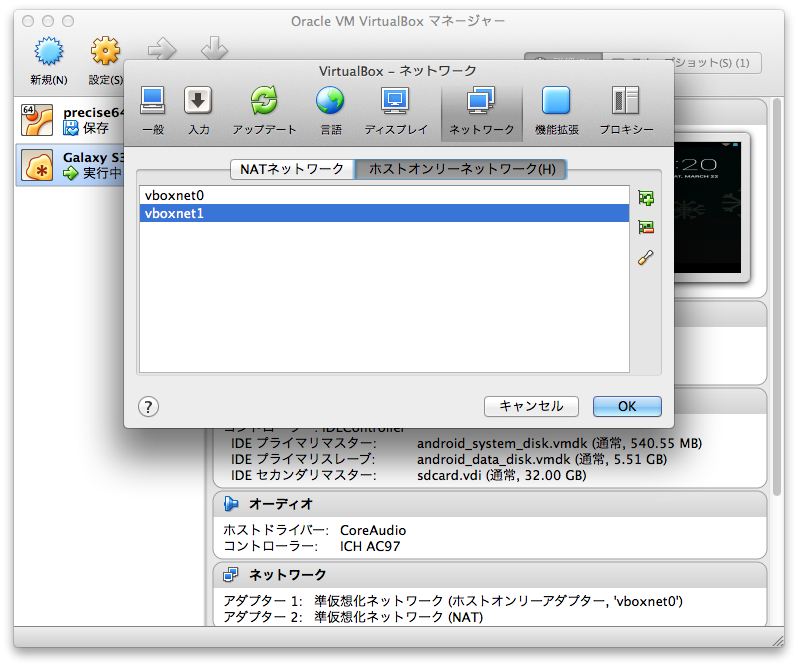
Task: Open the help question mark button
Action: coord(148,407)
